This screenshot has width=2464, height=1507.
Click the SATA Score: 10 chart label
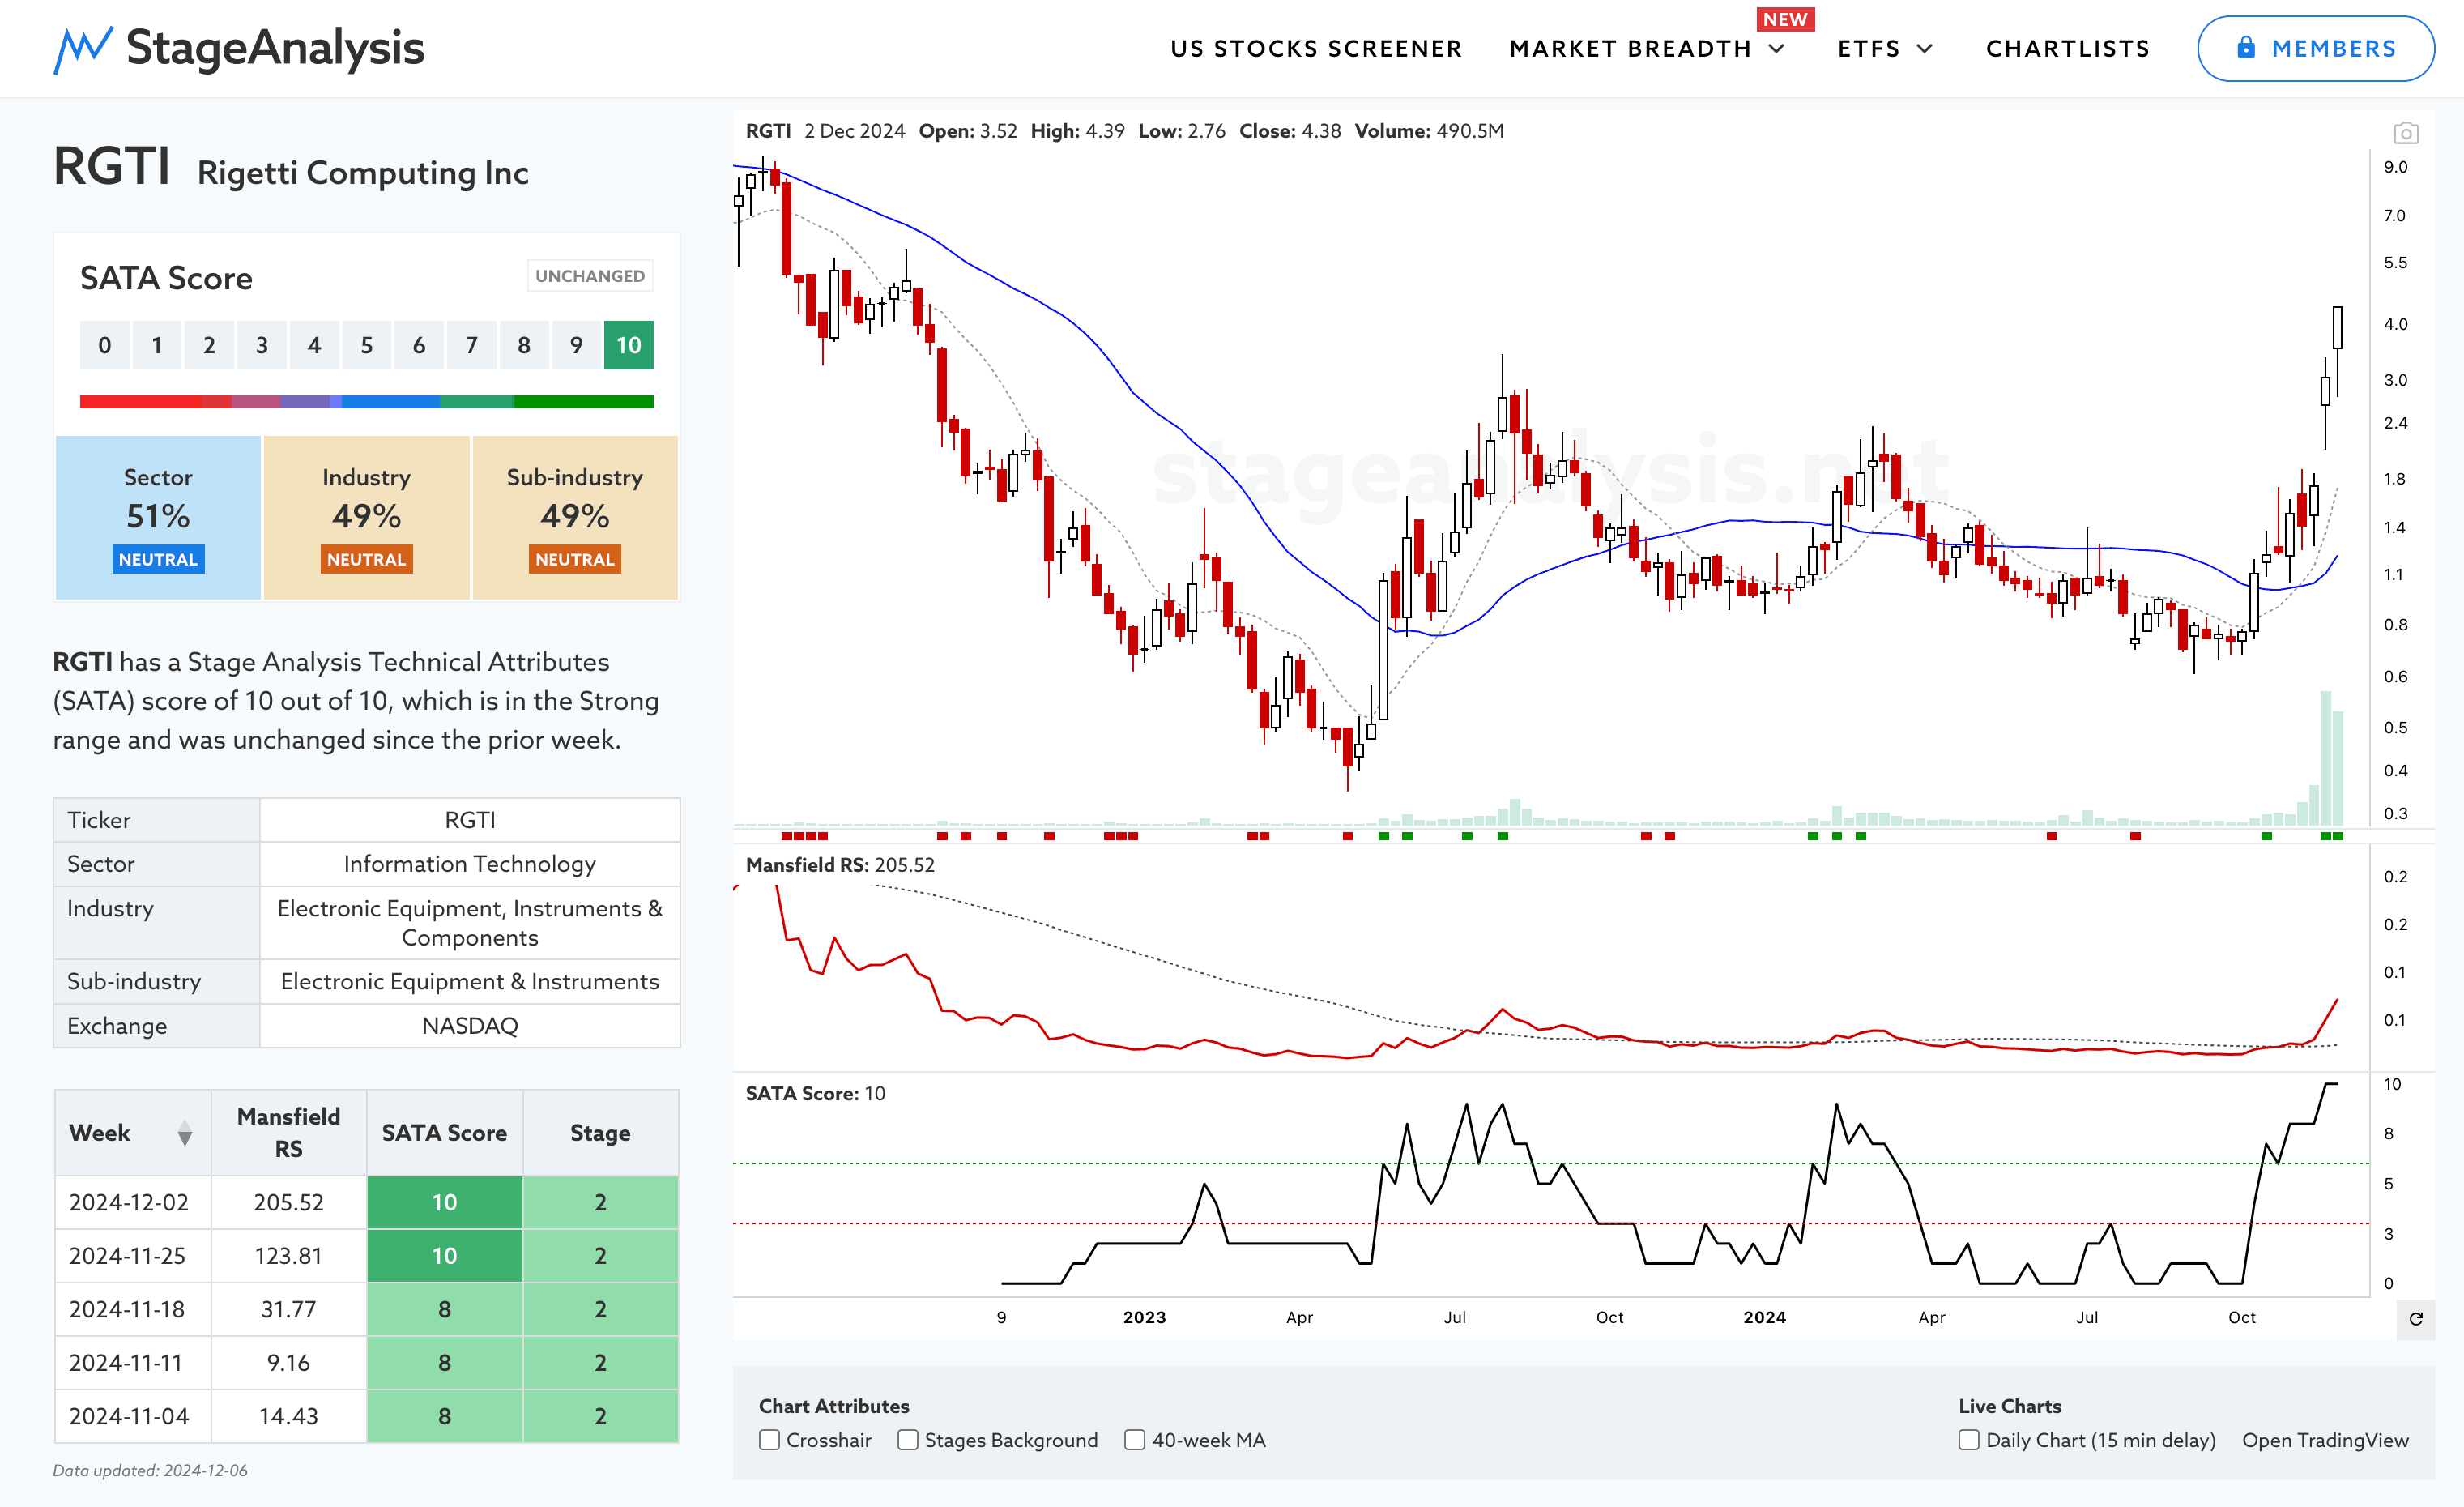point(815,1093)
